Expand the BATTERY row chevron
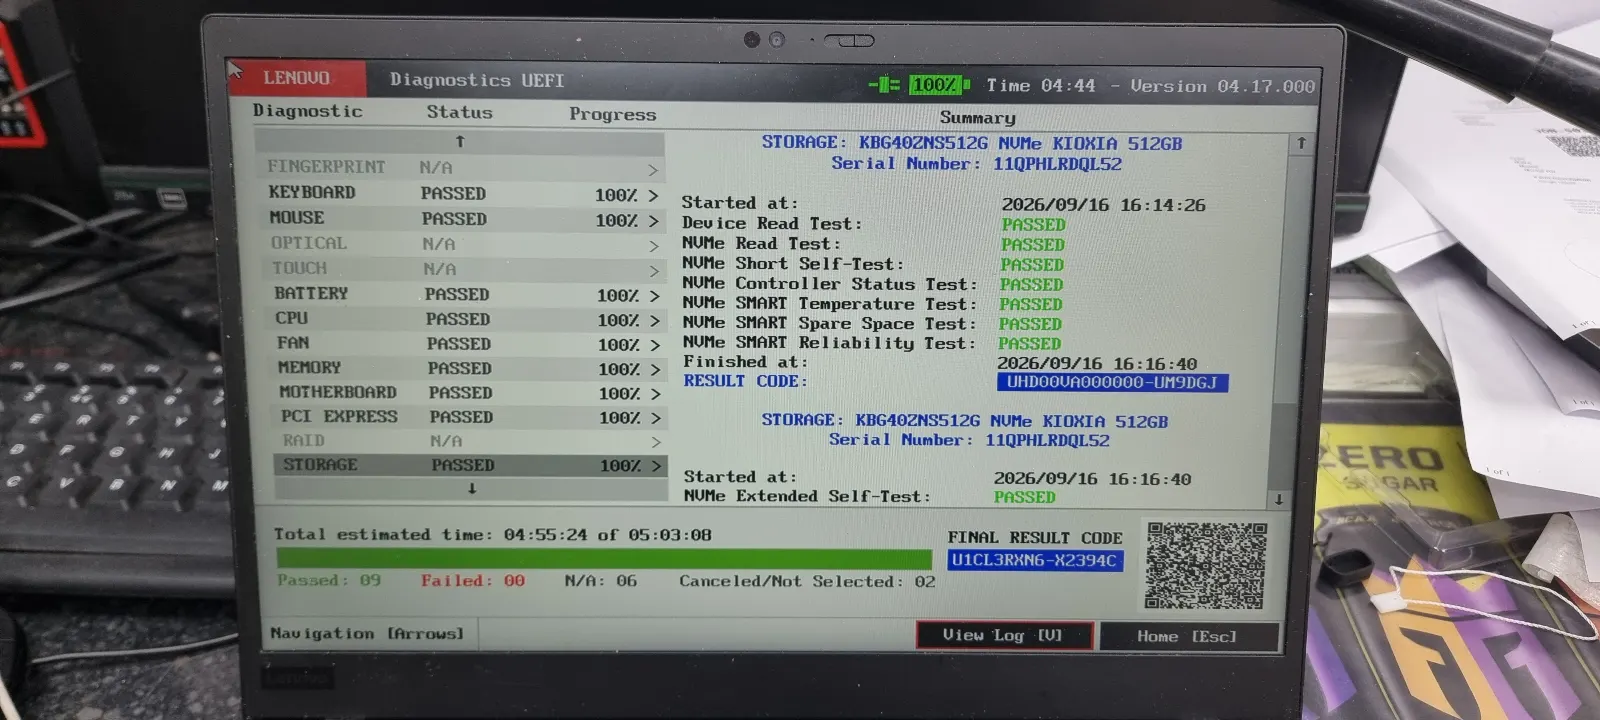The height and width of the screenshot is (720, 1600). (x=655, y=296)
